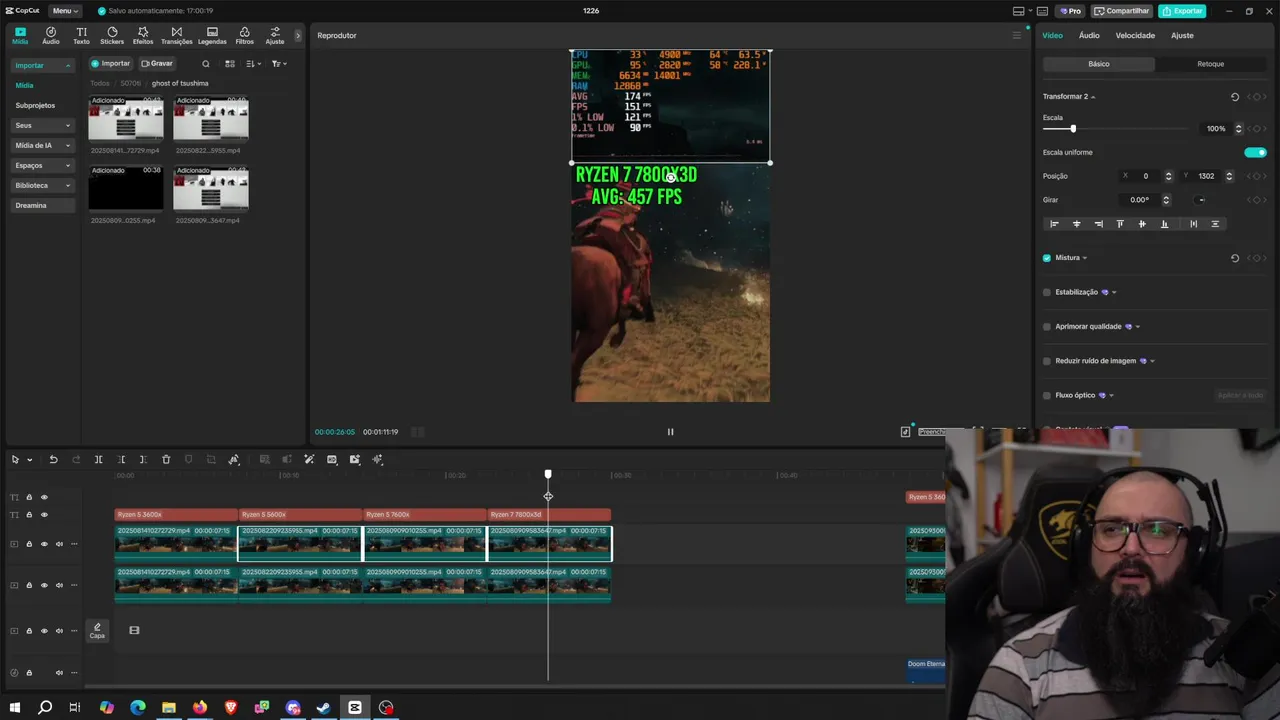Click the media search magnifier icon
Screen dimensions: 1280x720
[x=206, y=64]
